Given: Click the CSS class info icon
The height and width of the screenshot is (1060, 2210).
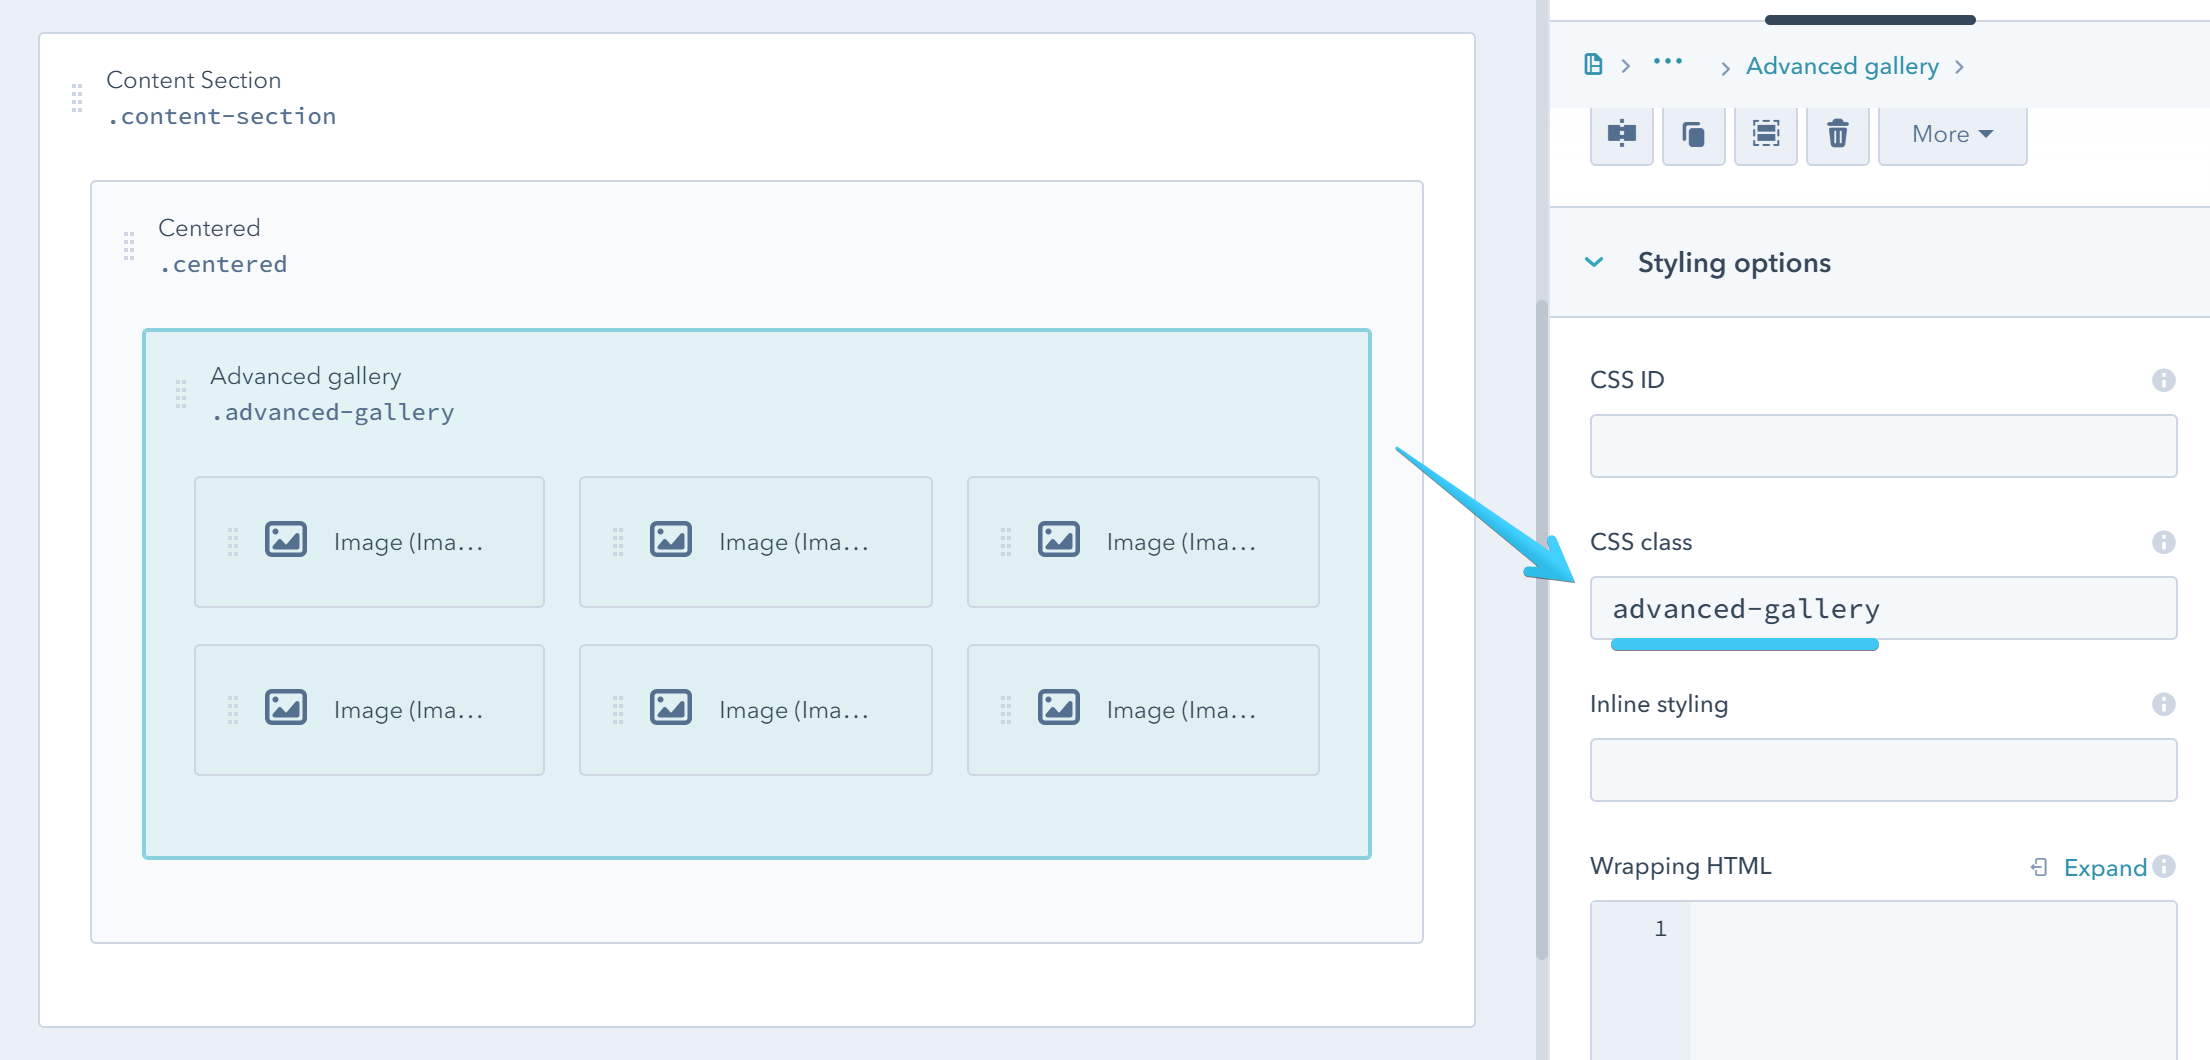Looking at the screenshot, I should (2162, 541).
